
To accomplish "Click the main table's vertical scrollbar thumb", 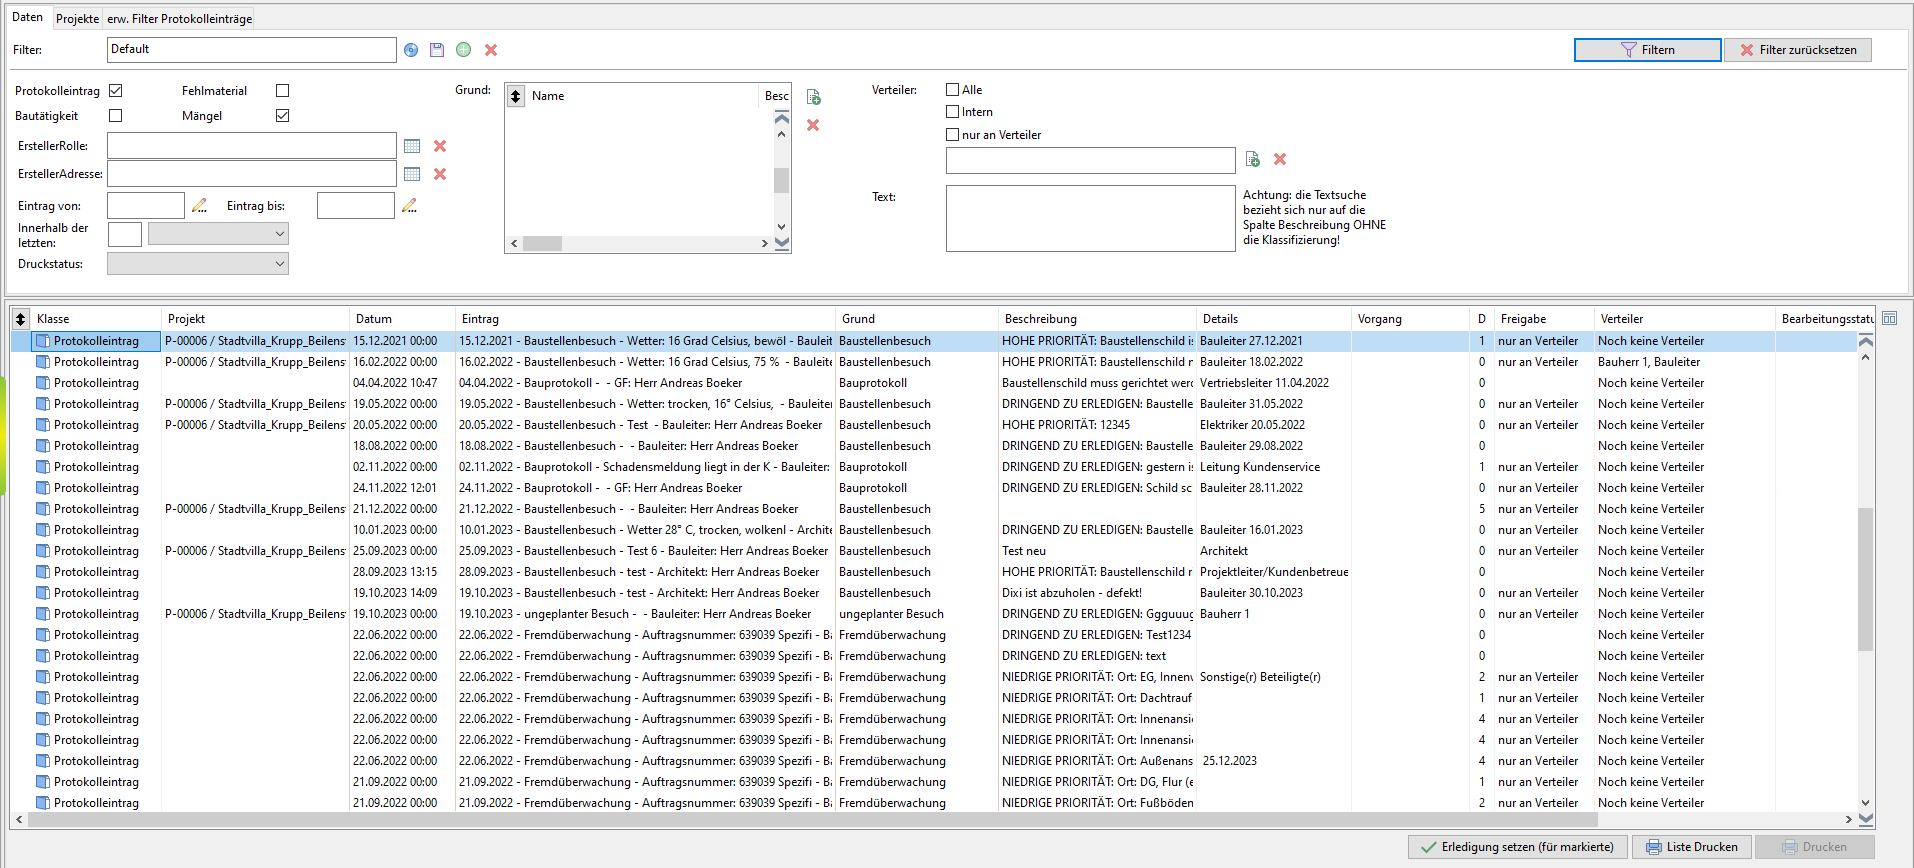I will click(1865, 579).
